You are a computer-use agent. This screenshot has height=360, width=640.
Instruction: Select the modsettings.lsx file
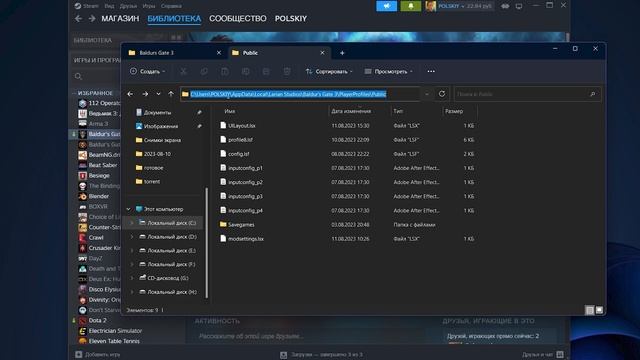point(246,239)
